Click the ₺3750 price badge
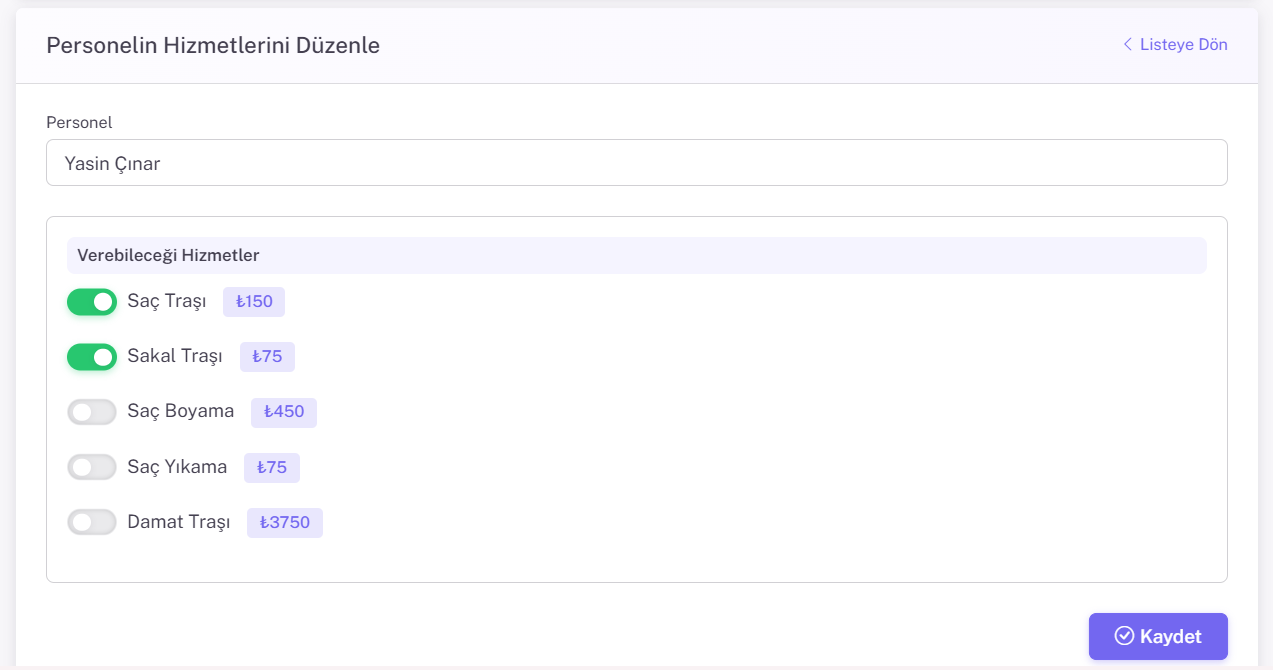Viewport: 1273px width, 670px height. pos(285,522)
